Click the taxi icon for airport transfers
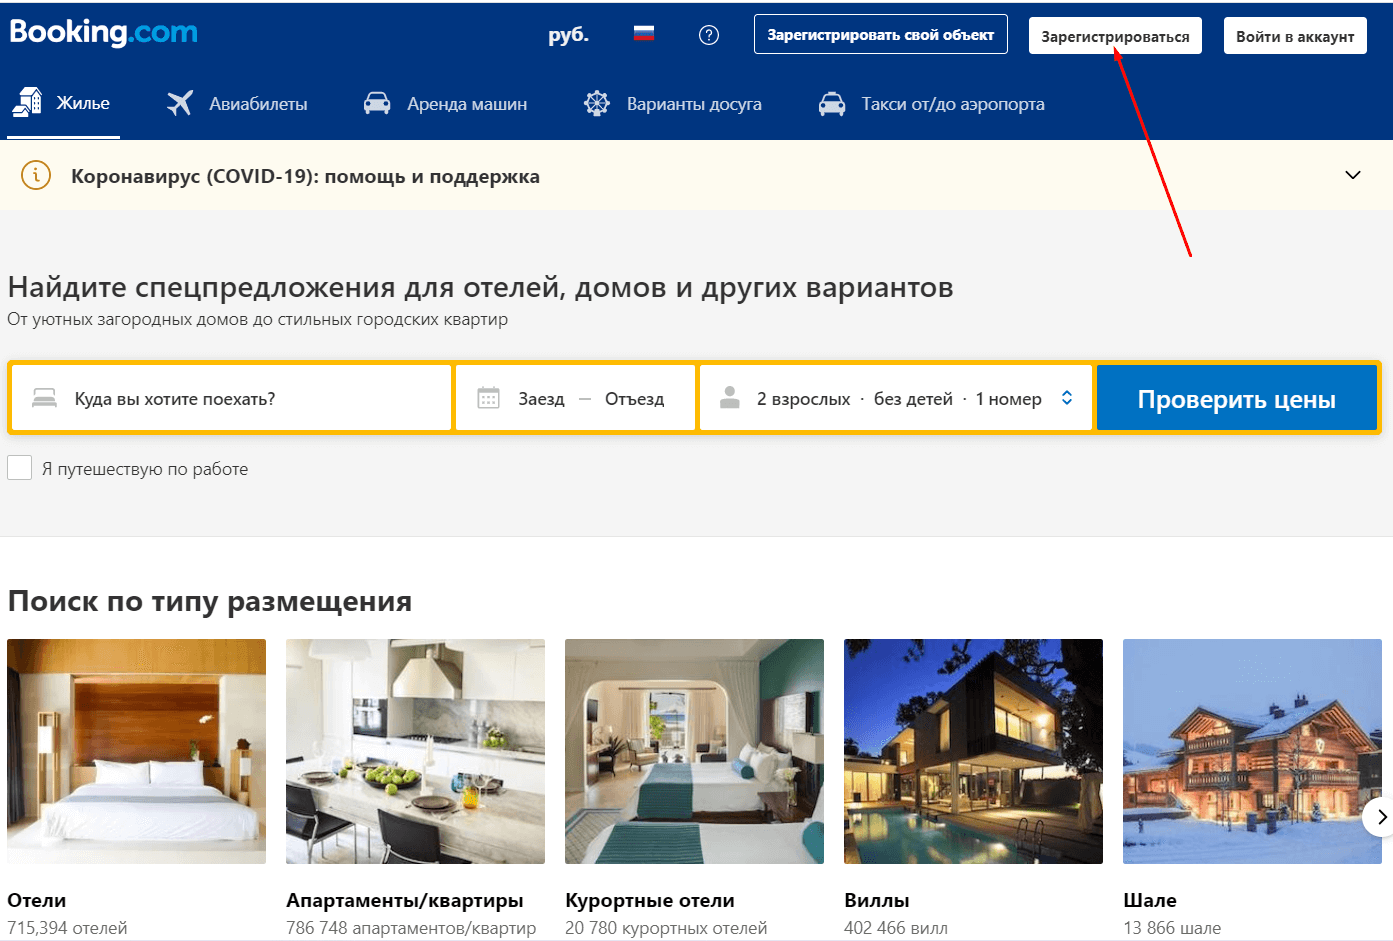The height and width of the screenshot is (941, 1393). pos(832,103)
